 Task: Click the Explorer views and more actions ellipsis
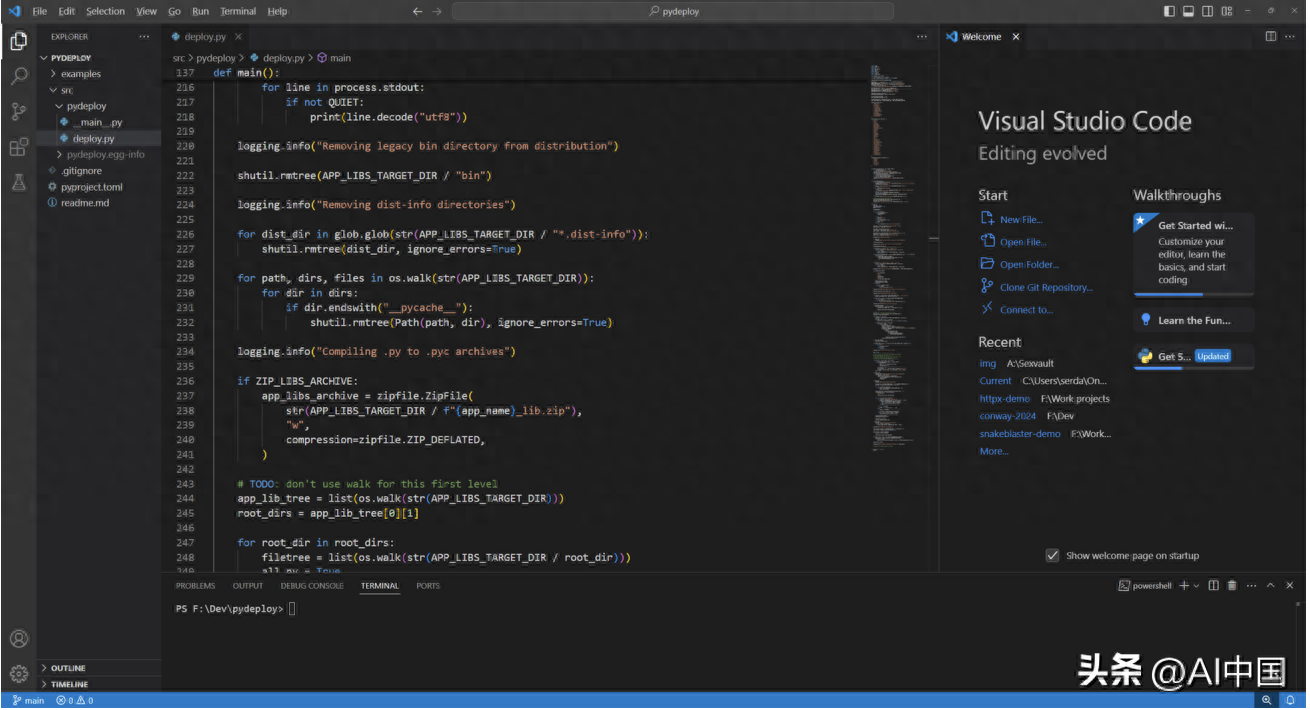click(x=144, y=37)
